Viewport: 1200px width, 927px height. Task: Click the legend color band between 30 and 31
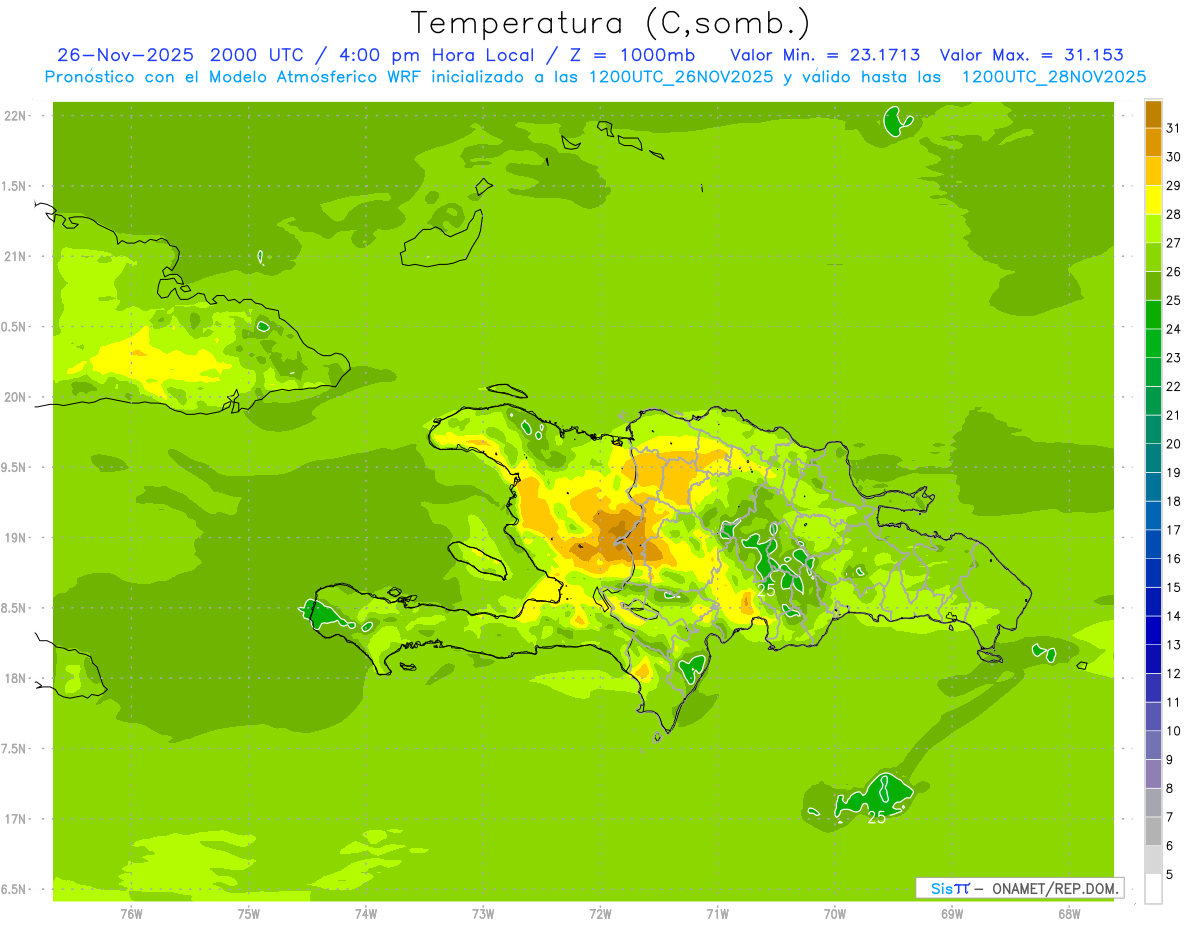click(1153, 142)
